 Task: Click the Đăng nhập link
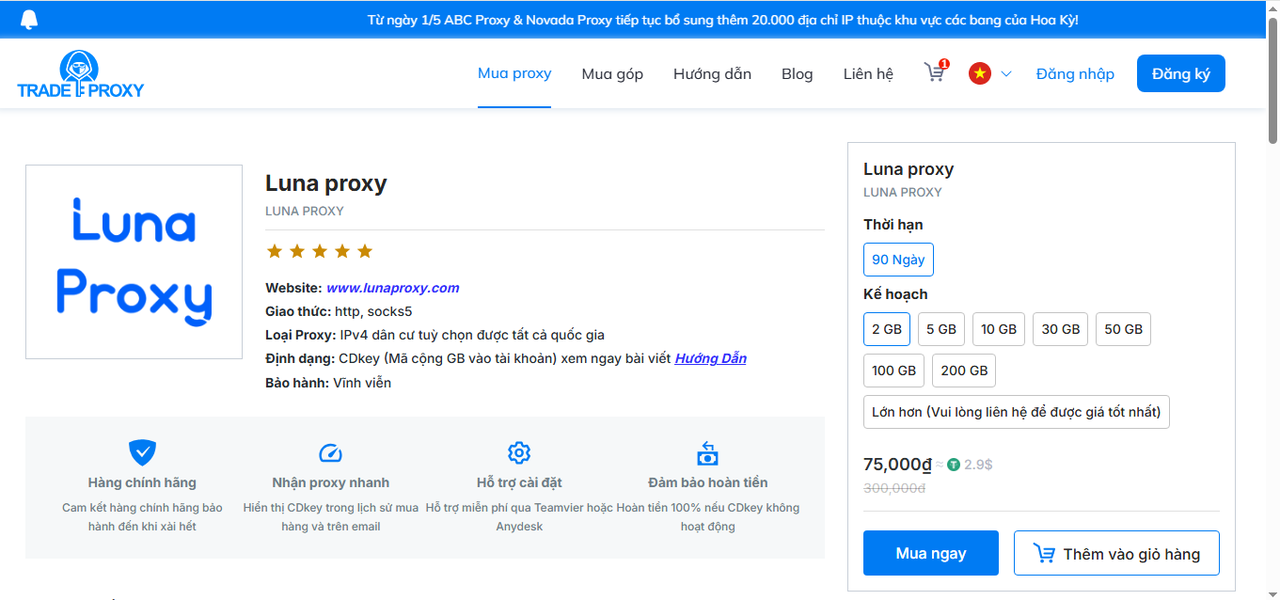pos(1075,74)
